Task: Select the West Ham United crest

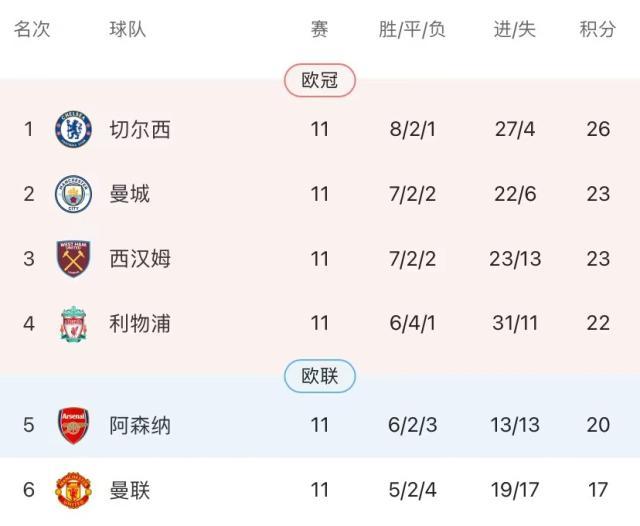Action: coord(73,259)
